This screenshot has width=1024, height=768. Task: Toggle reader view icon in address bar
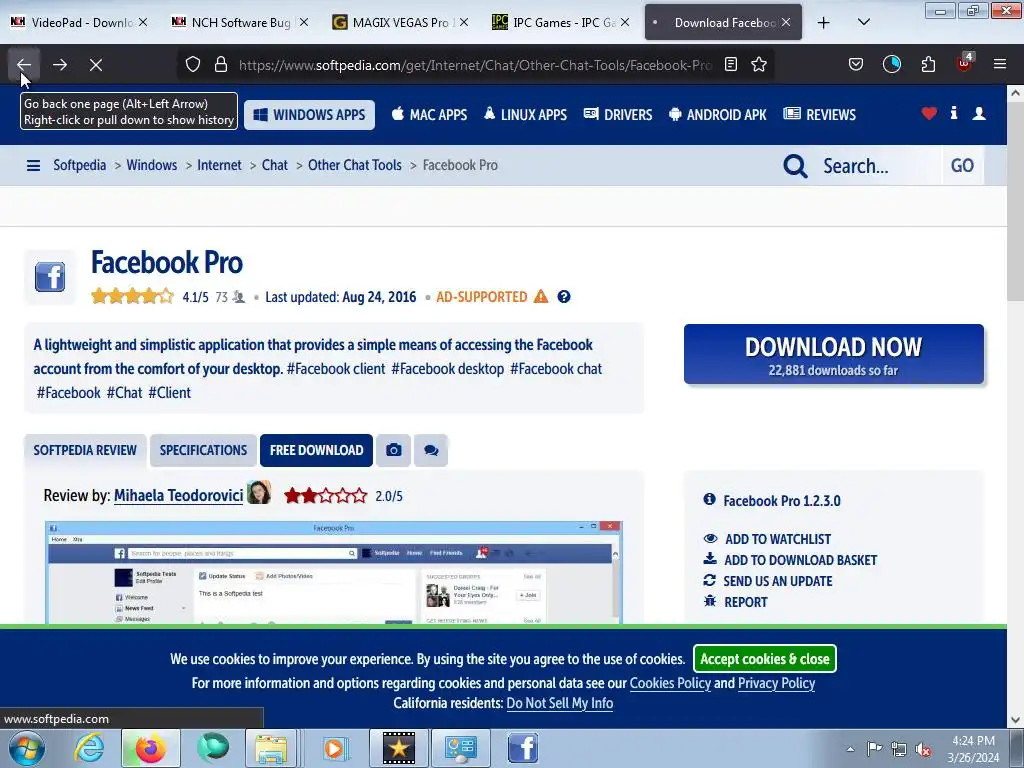[731, 64]
